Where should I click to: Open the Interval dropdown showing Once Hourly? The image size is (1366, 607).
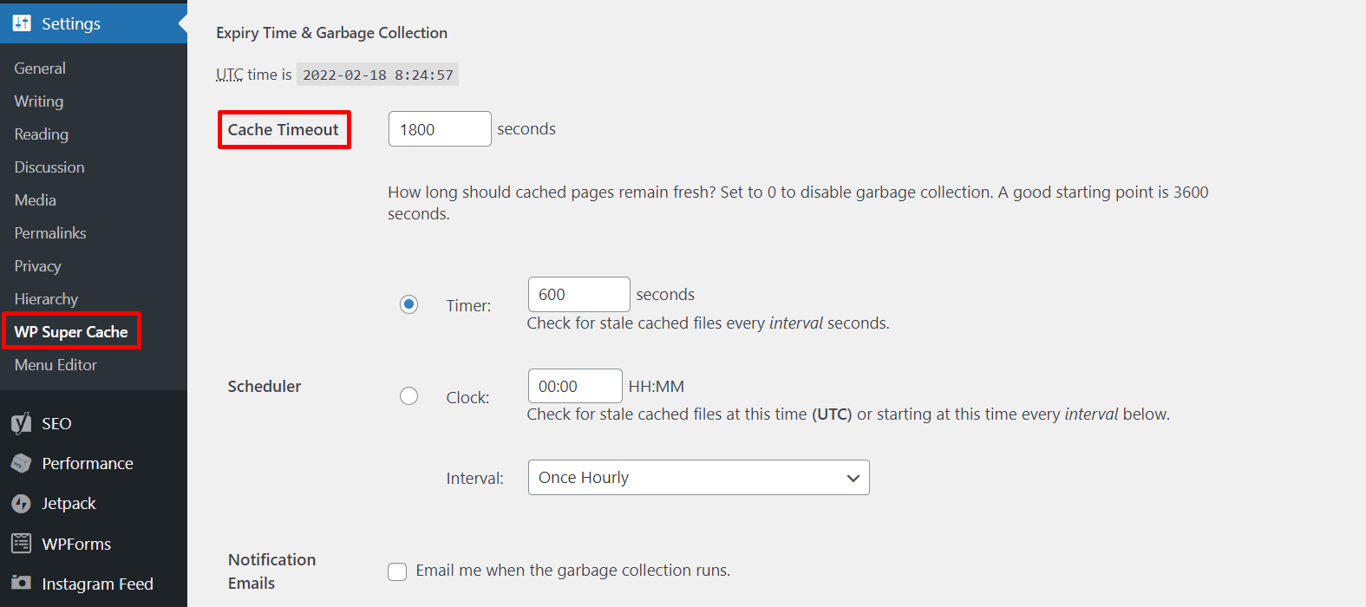click(x=698, y=477)
